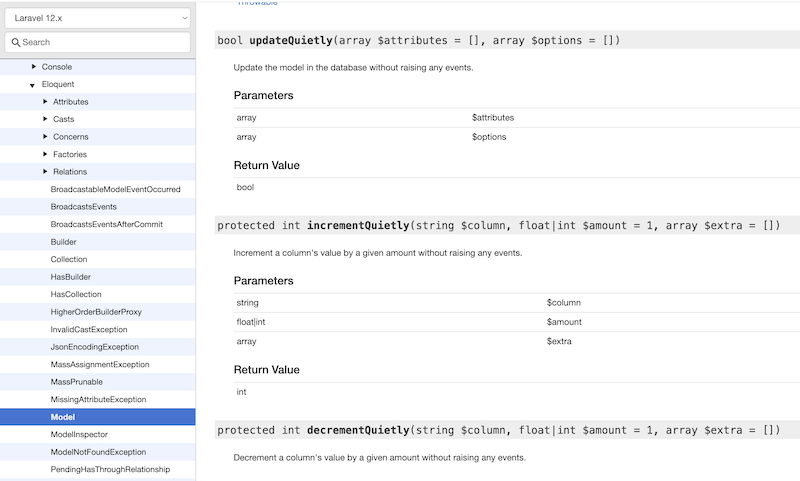Go to MassPrunable in the sidebar

(77, 382)
